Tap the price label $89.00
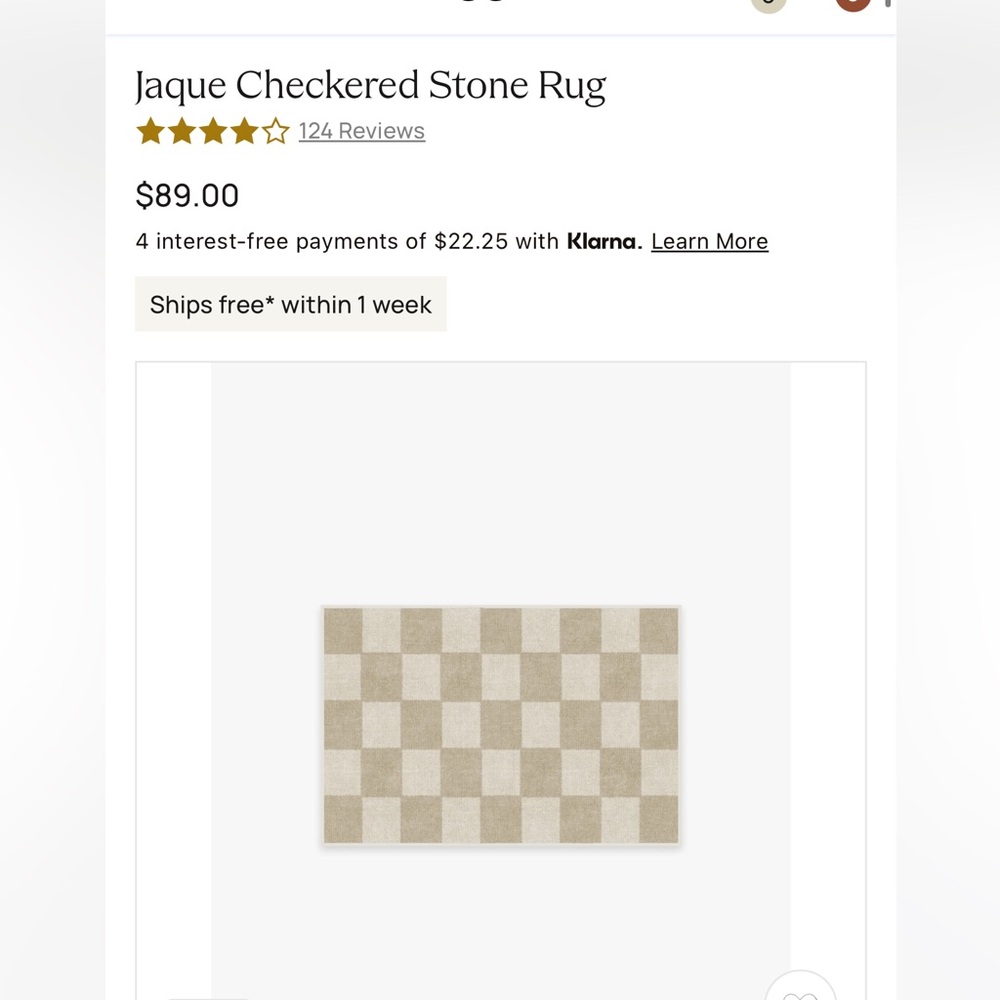The height and width of the screenshot is (1000, 1000). click(x=186, y=195)
